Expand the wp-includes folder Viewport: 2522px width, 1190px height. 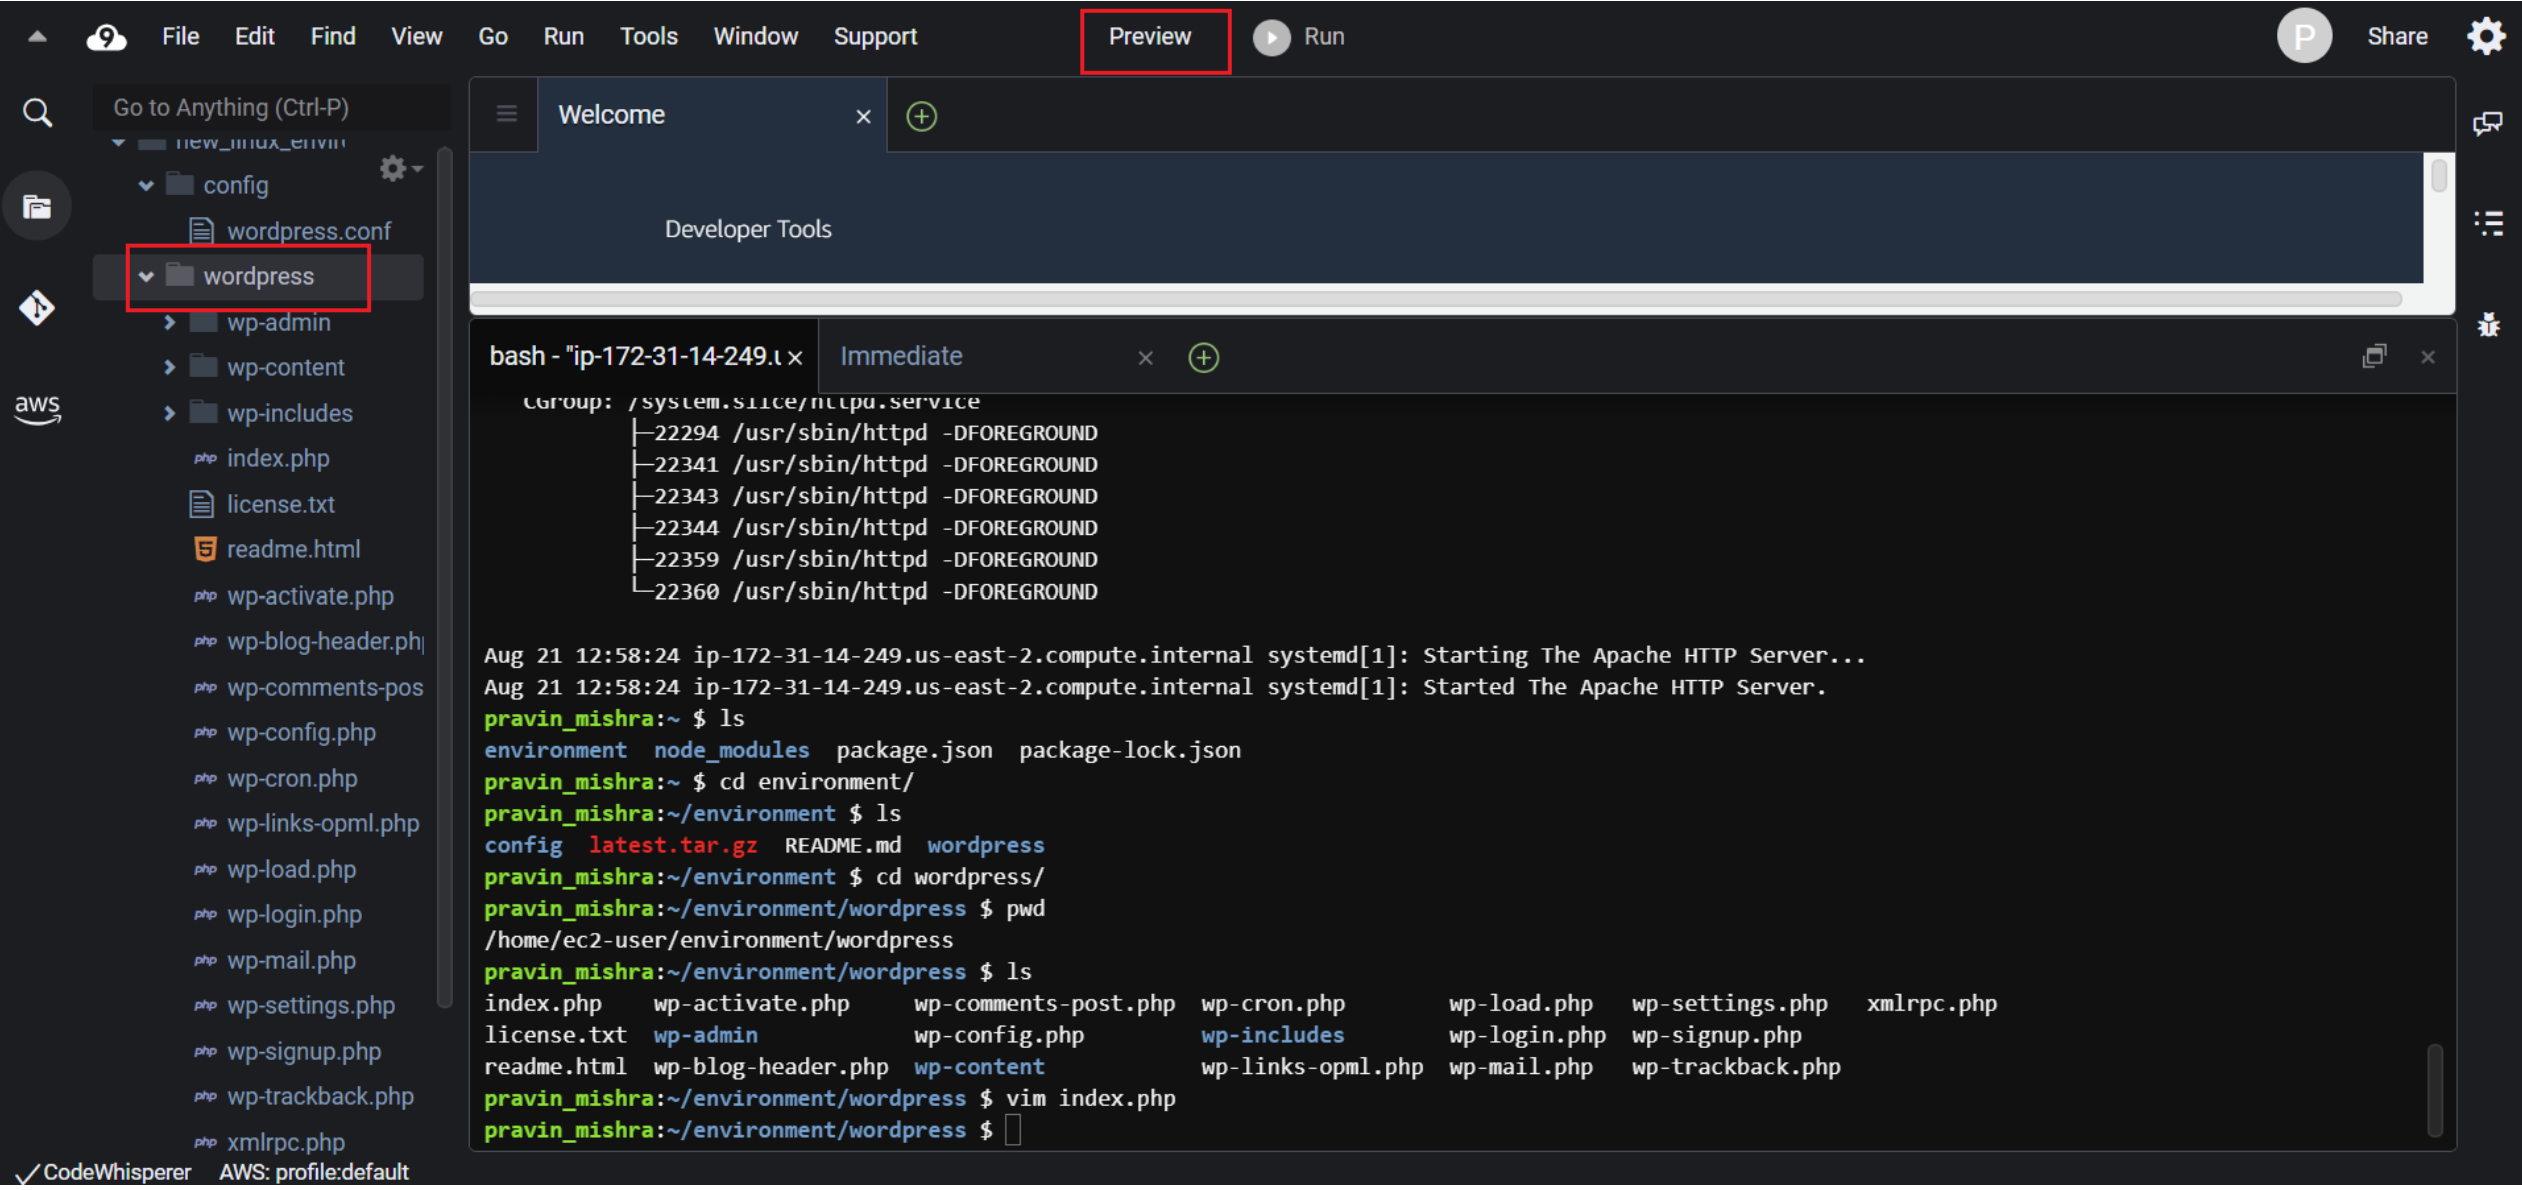(x=169, y=413)
